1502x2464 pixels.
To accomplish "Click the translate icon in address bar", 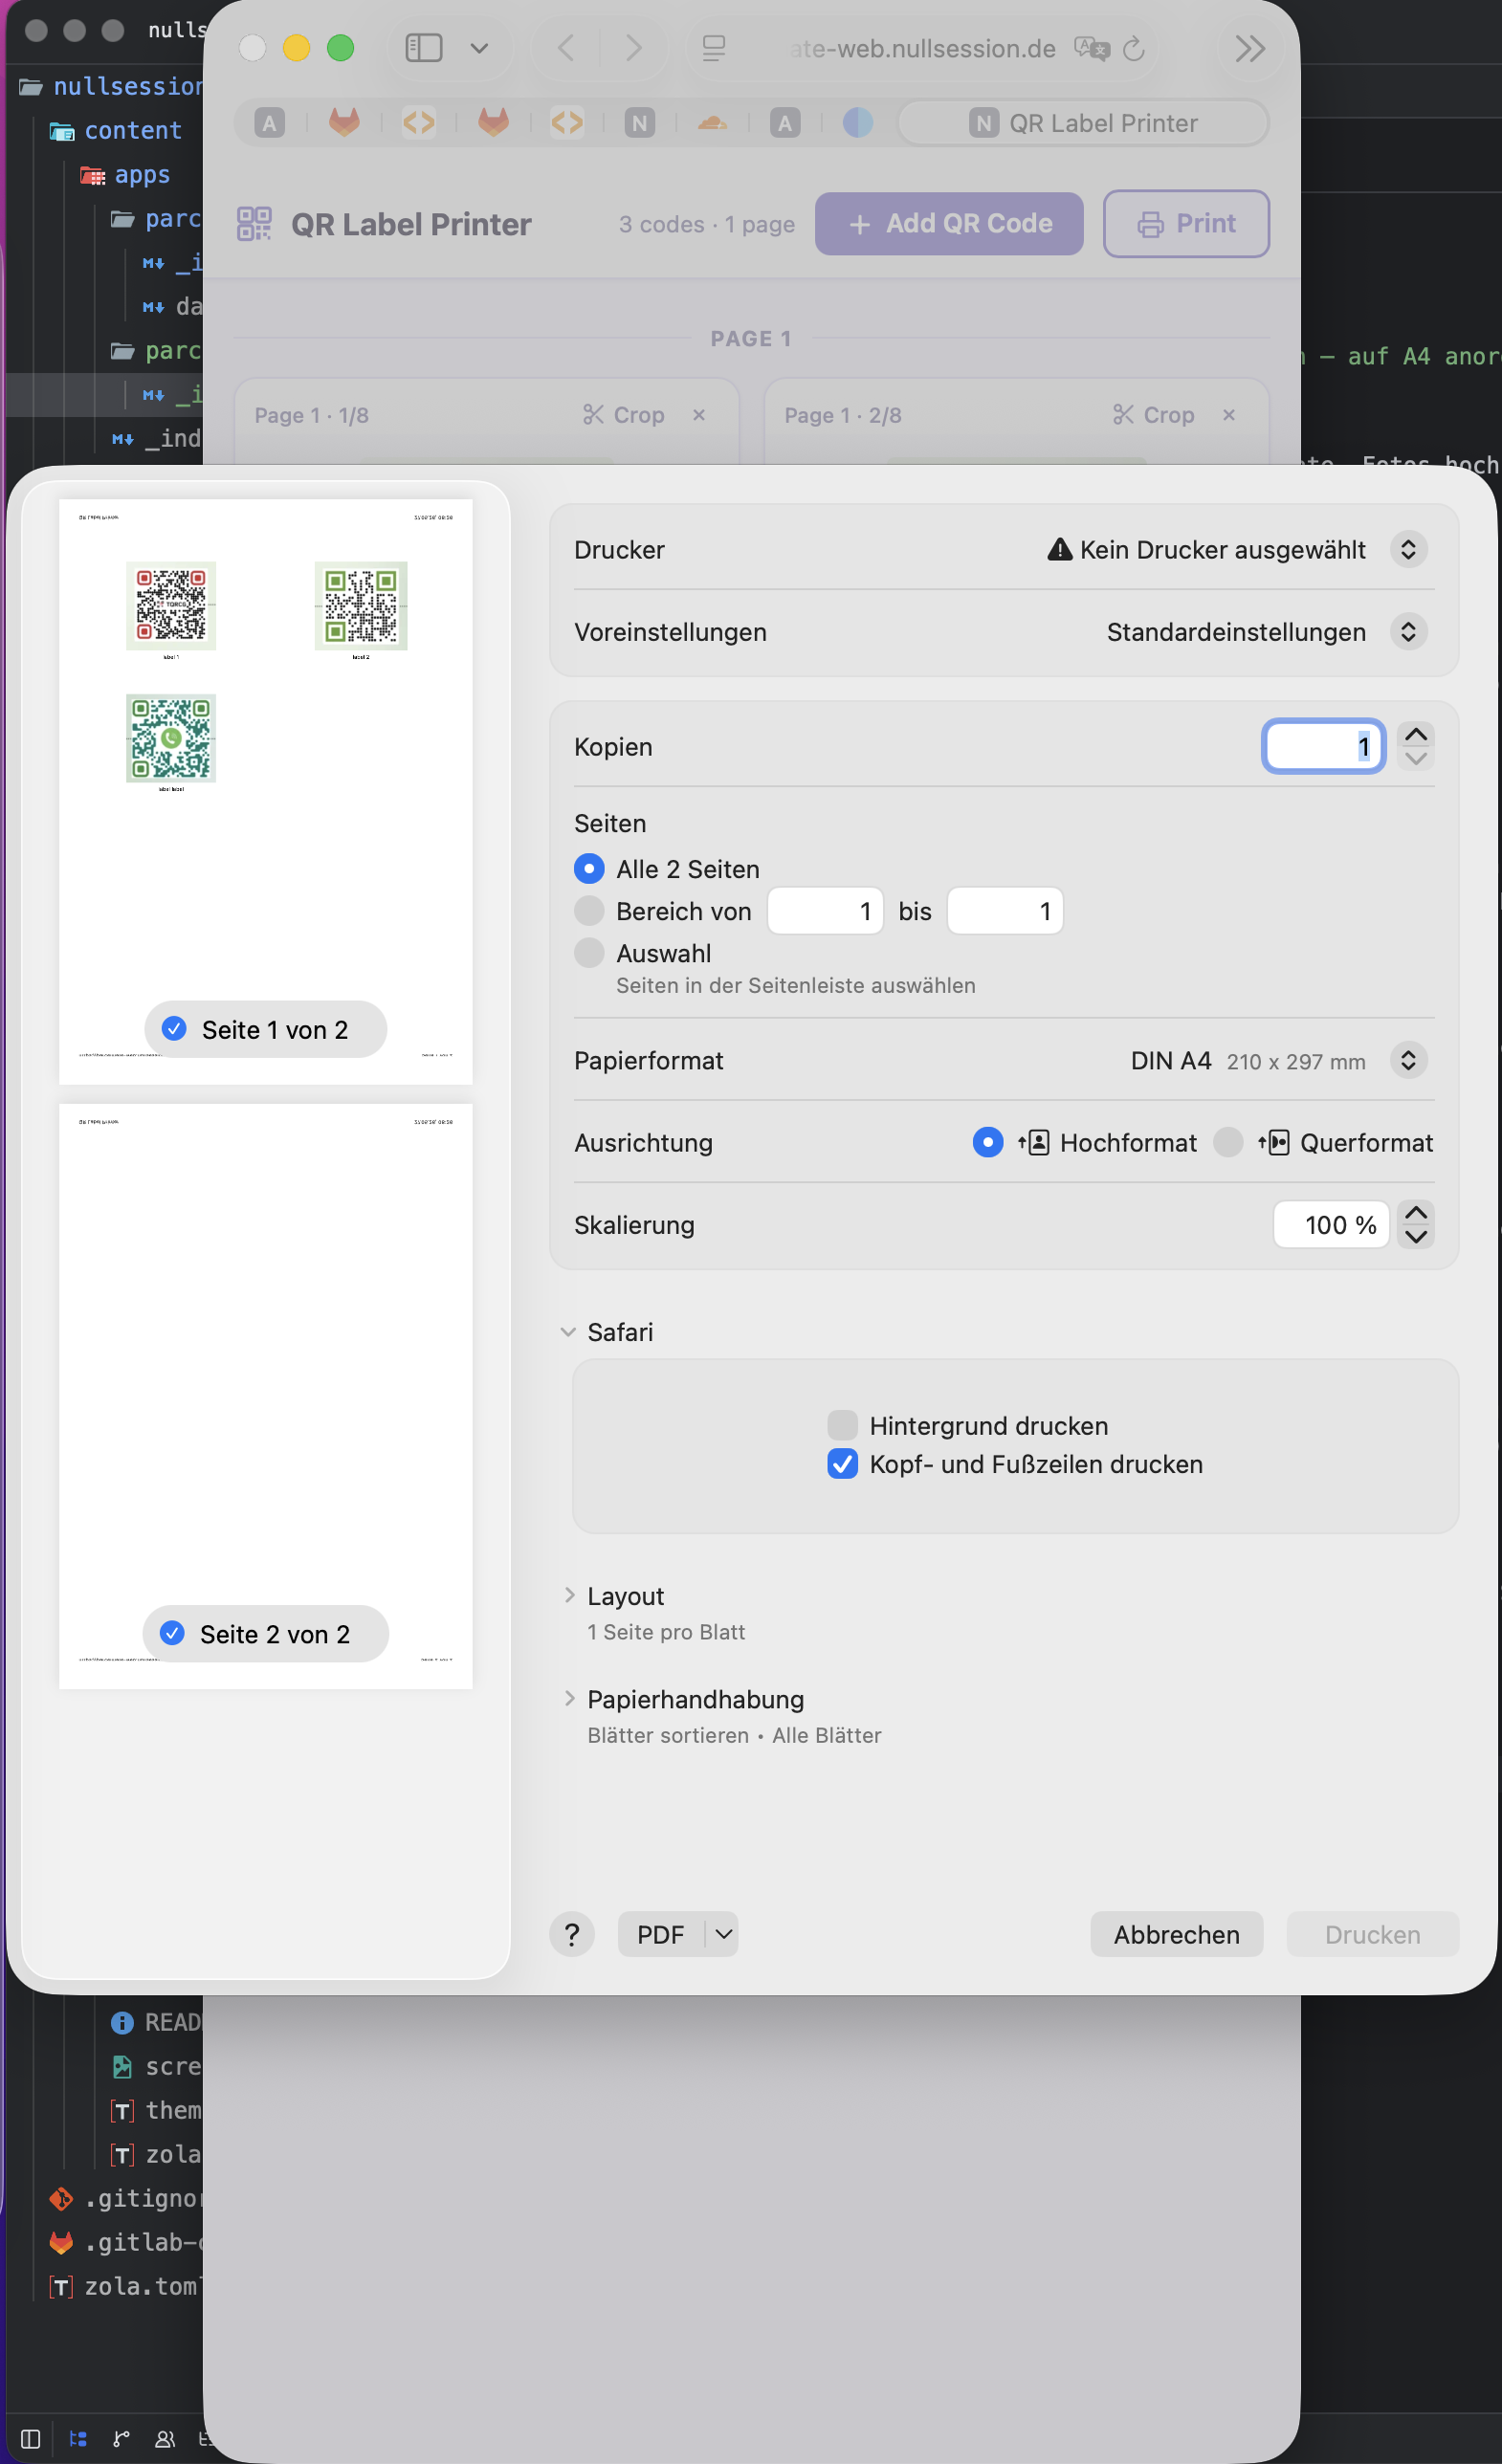I will [1091, 47].
